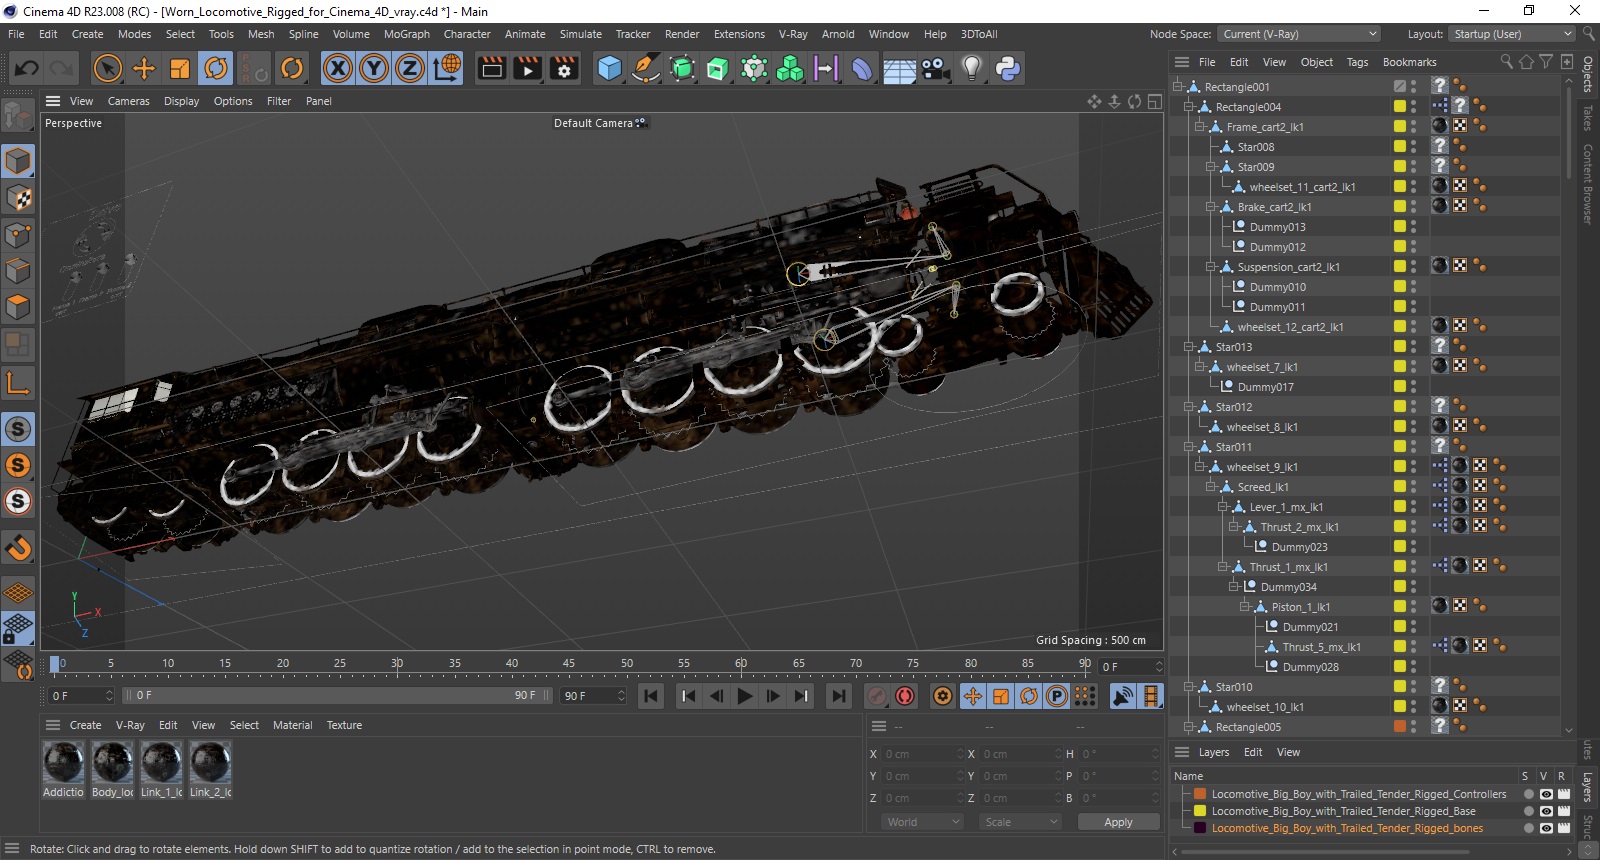Add a Camera object

pos(935,68)
